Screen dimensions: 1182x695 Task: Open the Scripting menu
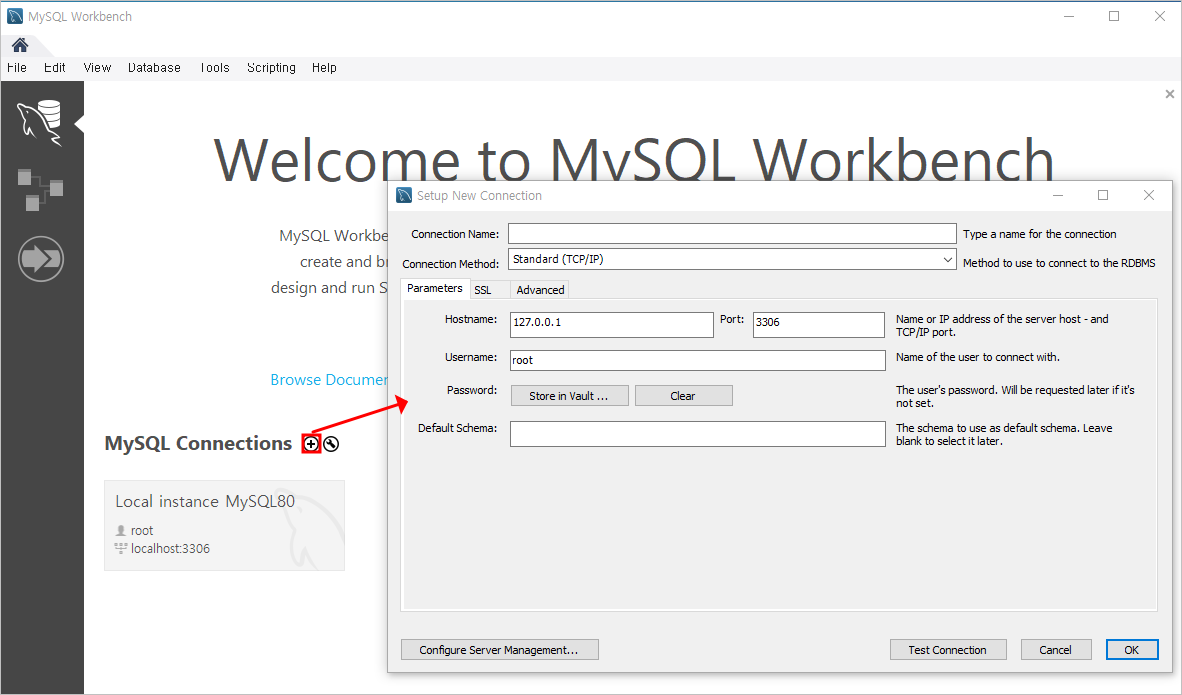click(x=271, y=68)
